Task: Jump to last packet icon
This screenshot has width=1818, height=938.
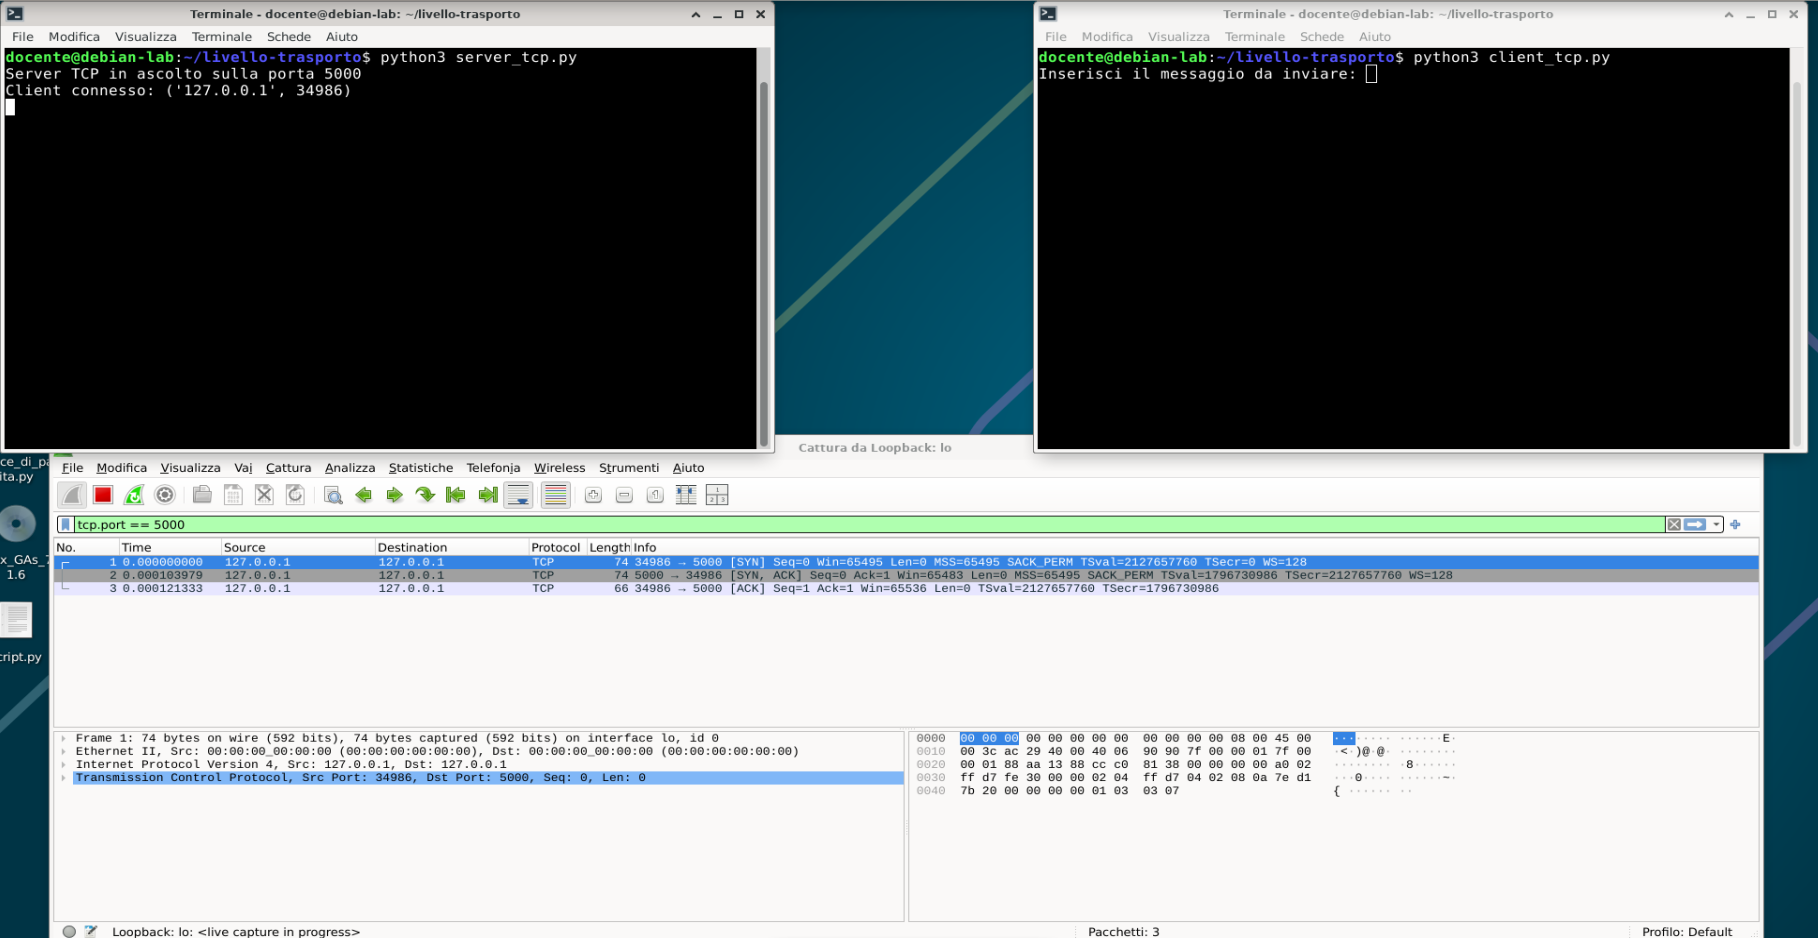Action: tap(488, 495)
